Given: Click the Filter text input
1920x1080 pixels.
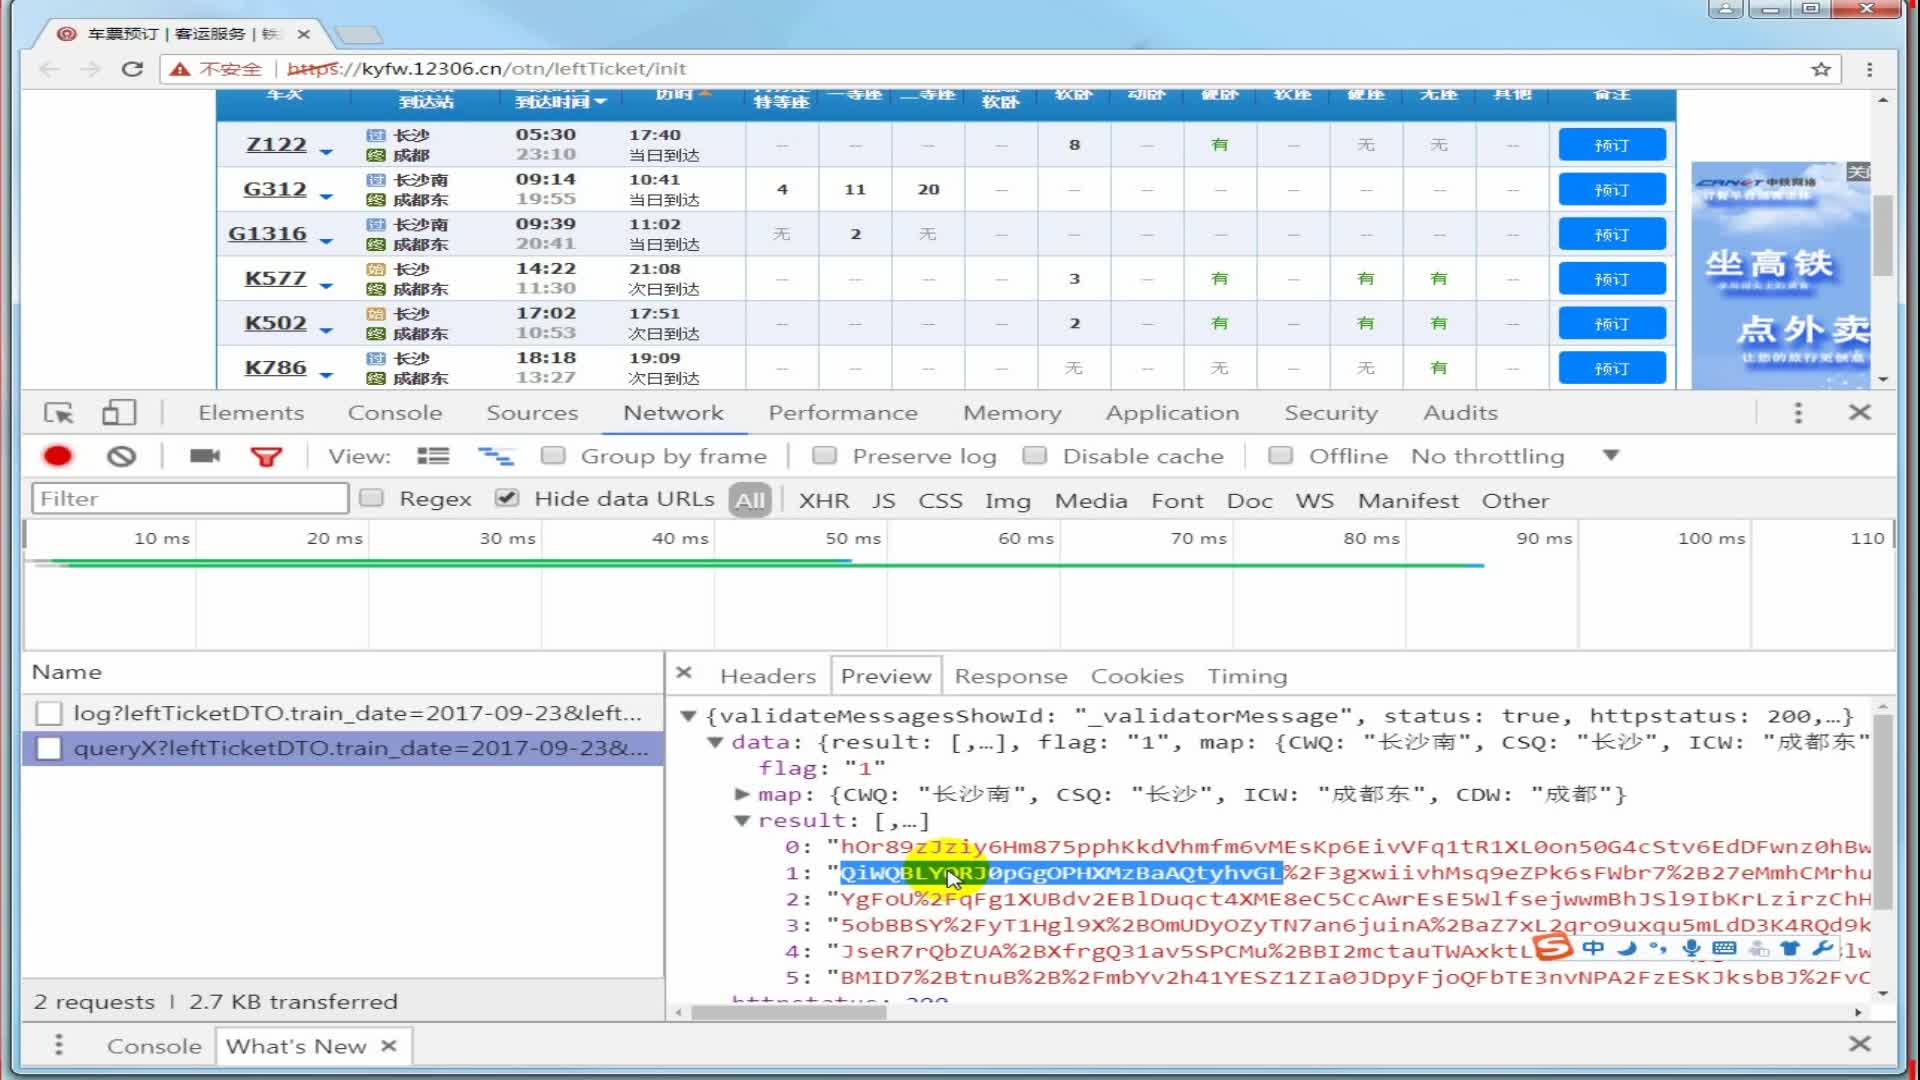Looking at the screenshot, I should pos(190,498).
